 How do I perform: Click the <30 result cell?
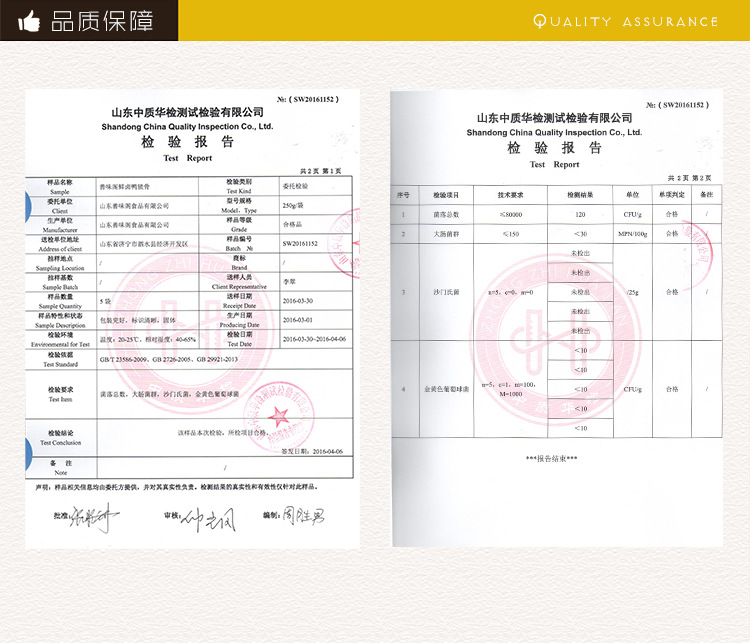(x=580, y=234)
